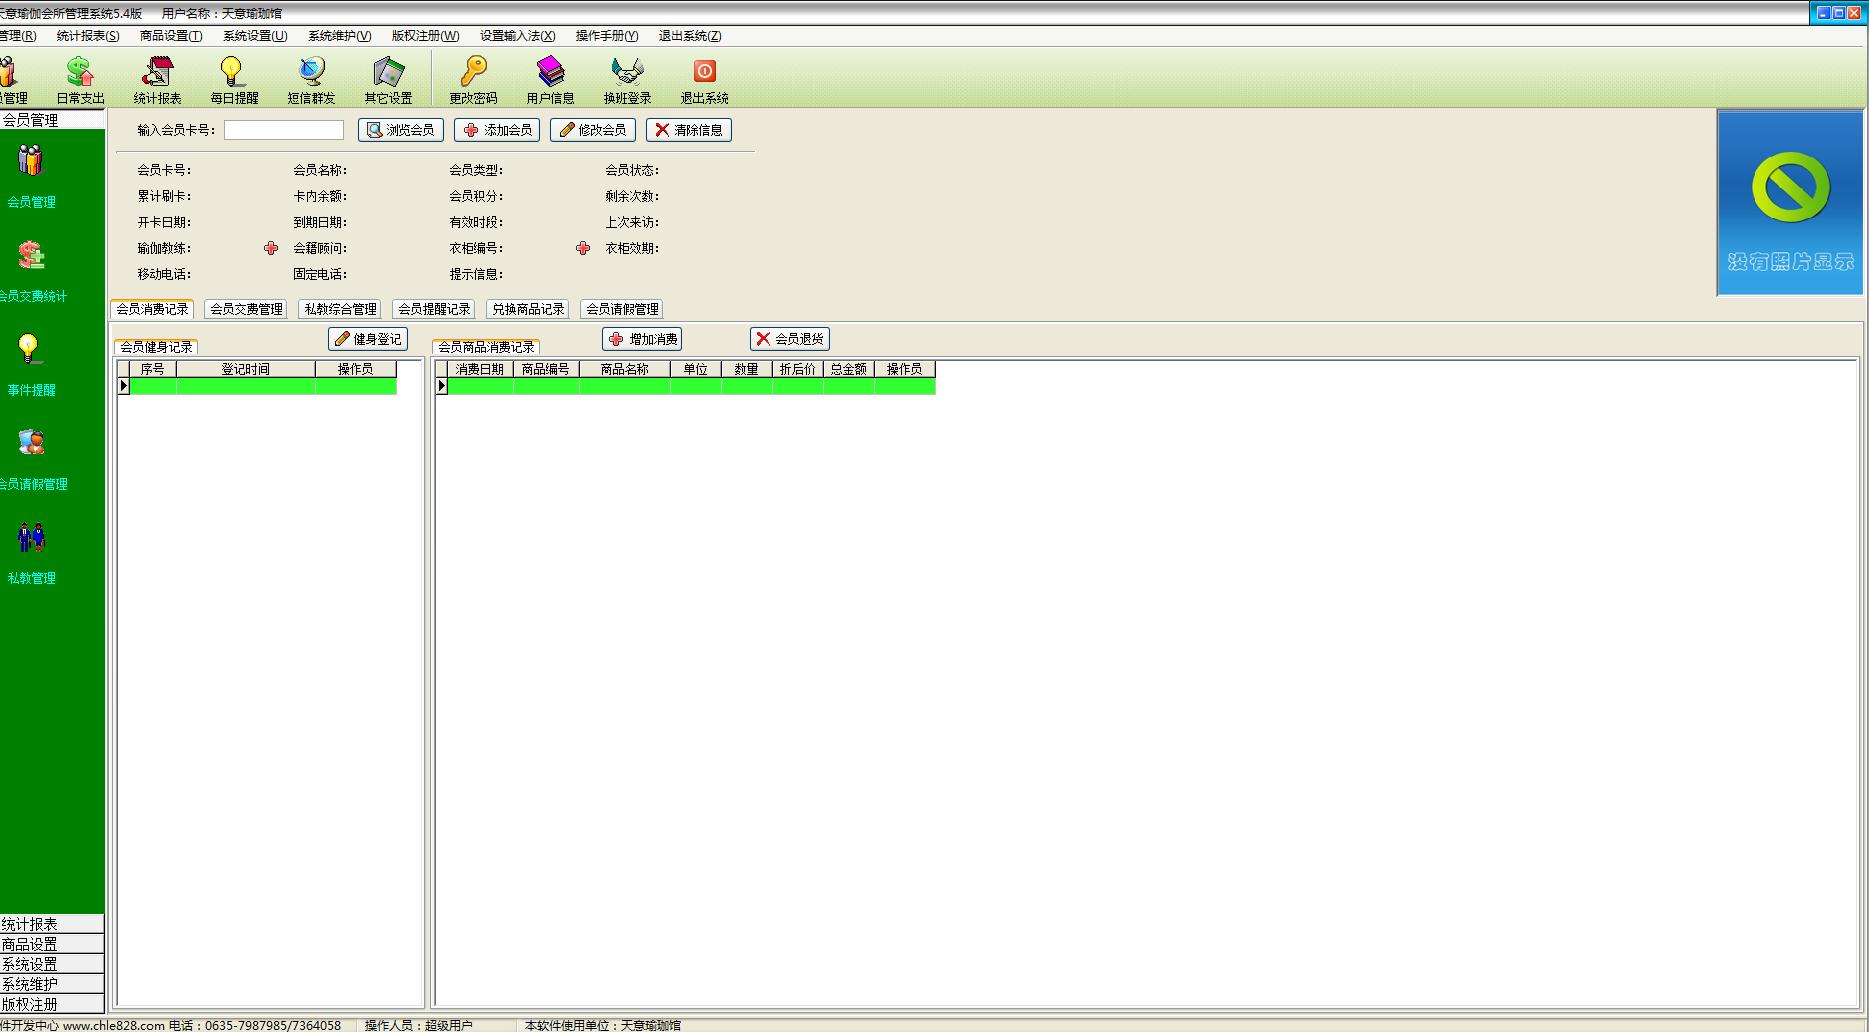Switch to the 会员交费管理 tab
The height and width of the screenshot is (1032, 1869).
coord(246,309)
